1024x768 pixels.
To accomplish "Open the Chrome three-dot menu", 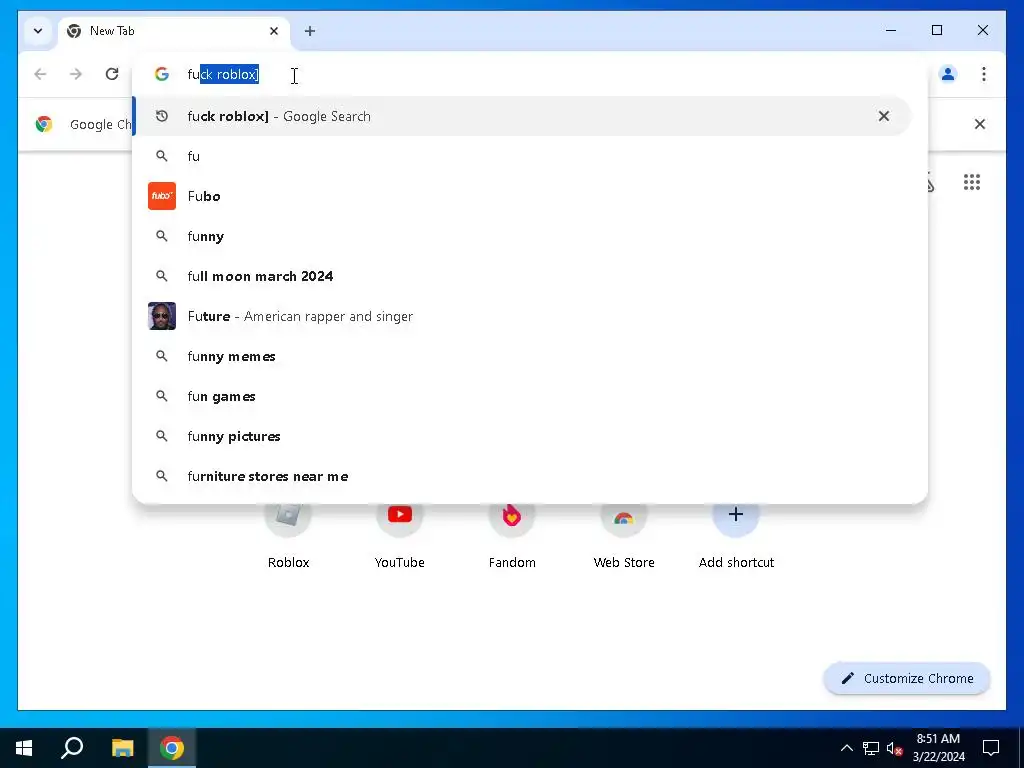I will click(x=984, y=74).
